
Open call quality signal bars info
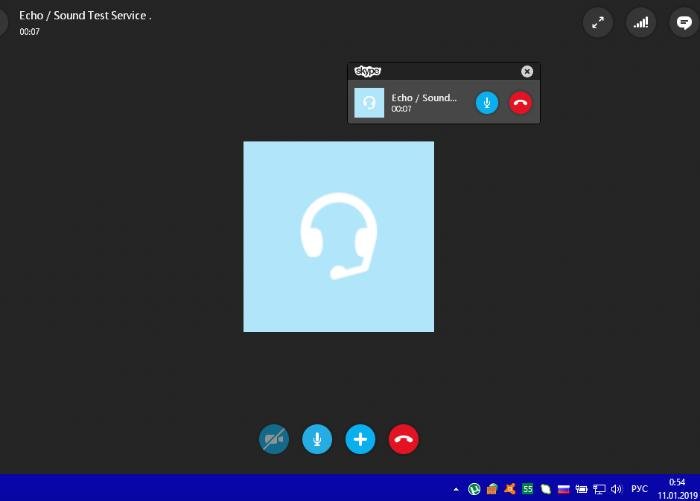tap(641, 22)
